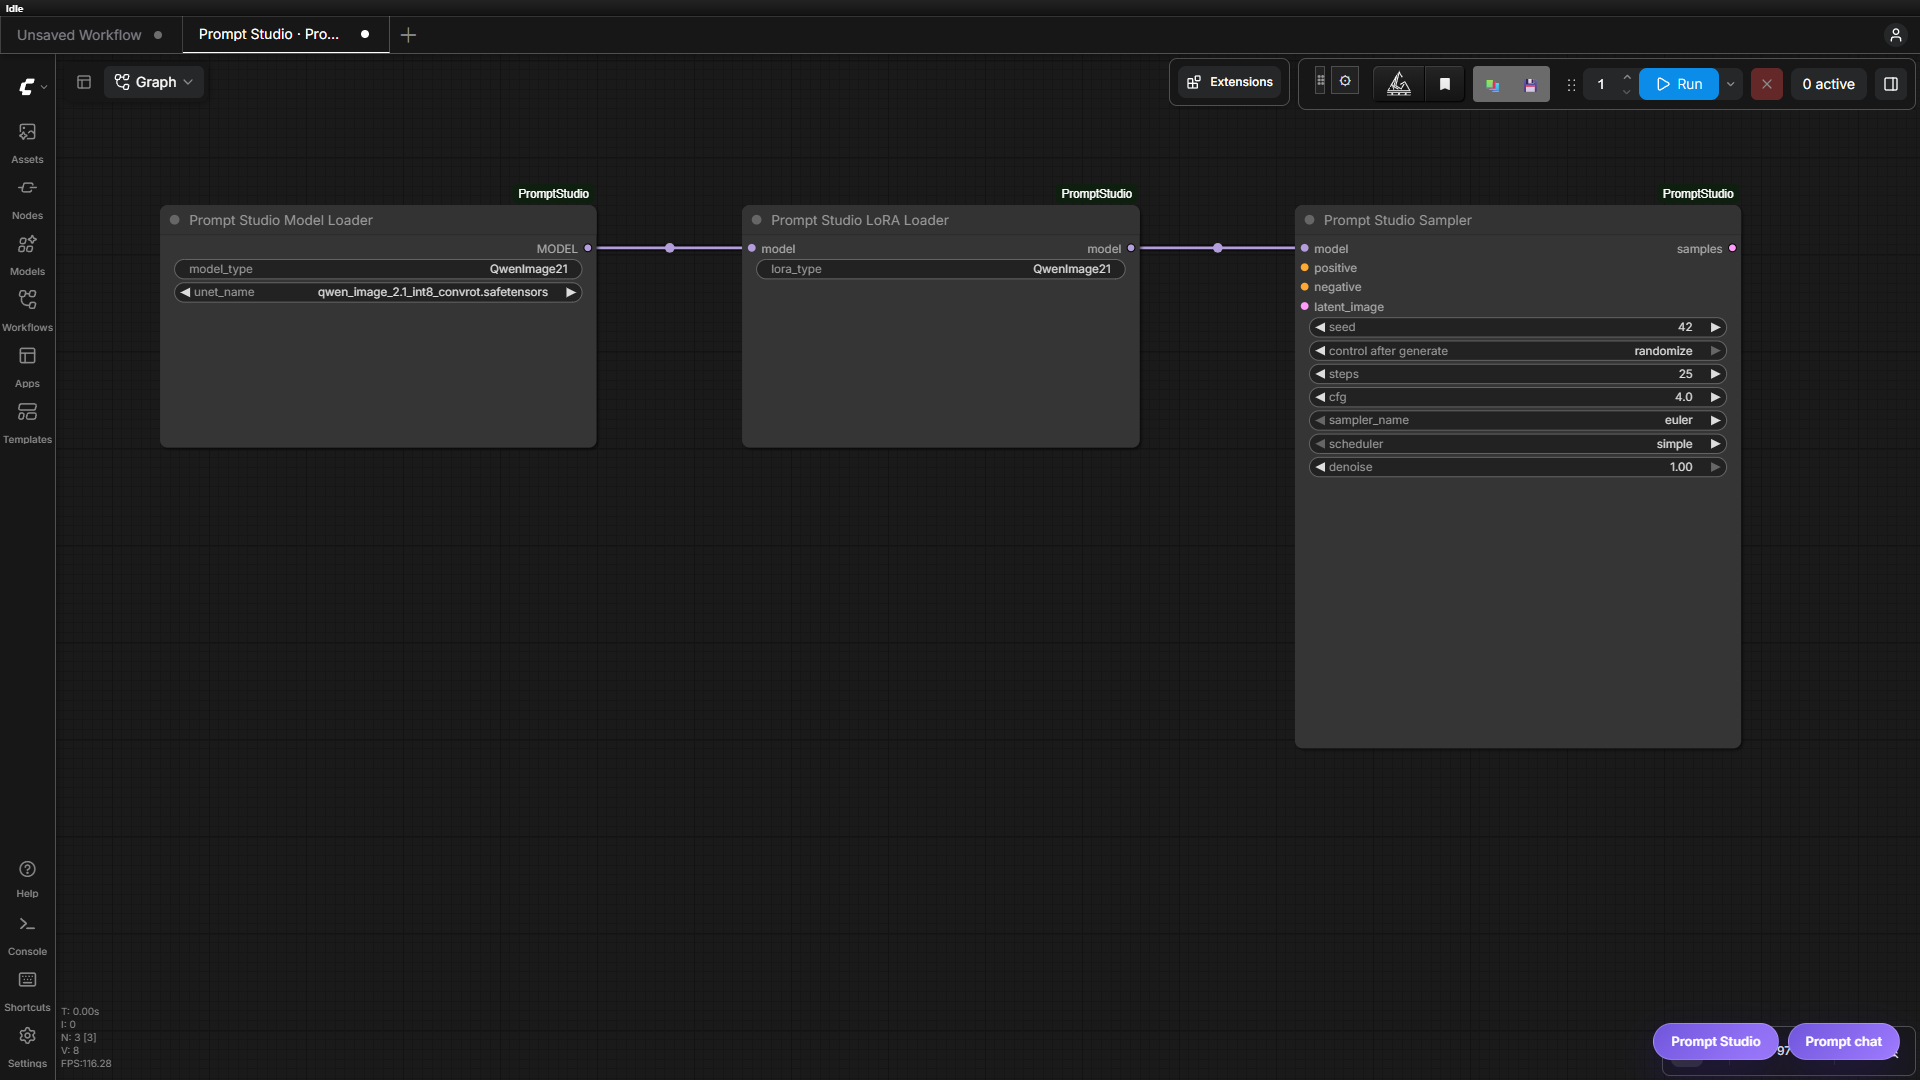Open the Workflows sidebar panel
Image resolution: width=1920 pixels, height=1080 pixels.
(x=27, y=311)
